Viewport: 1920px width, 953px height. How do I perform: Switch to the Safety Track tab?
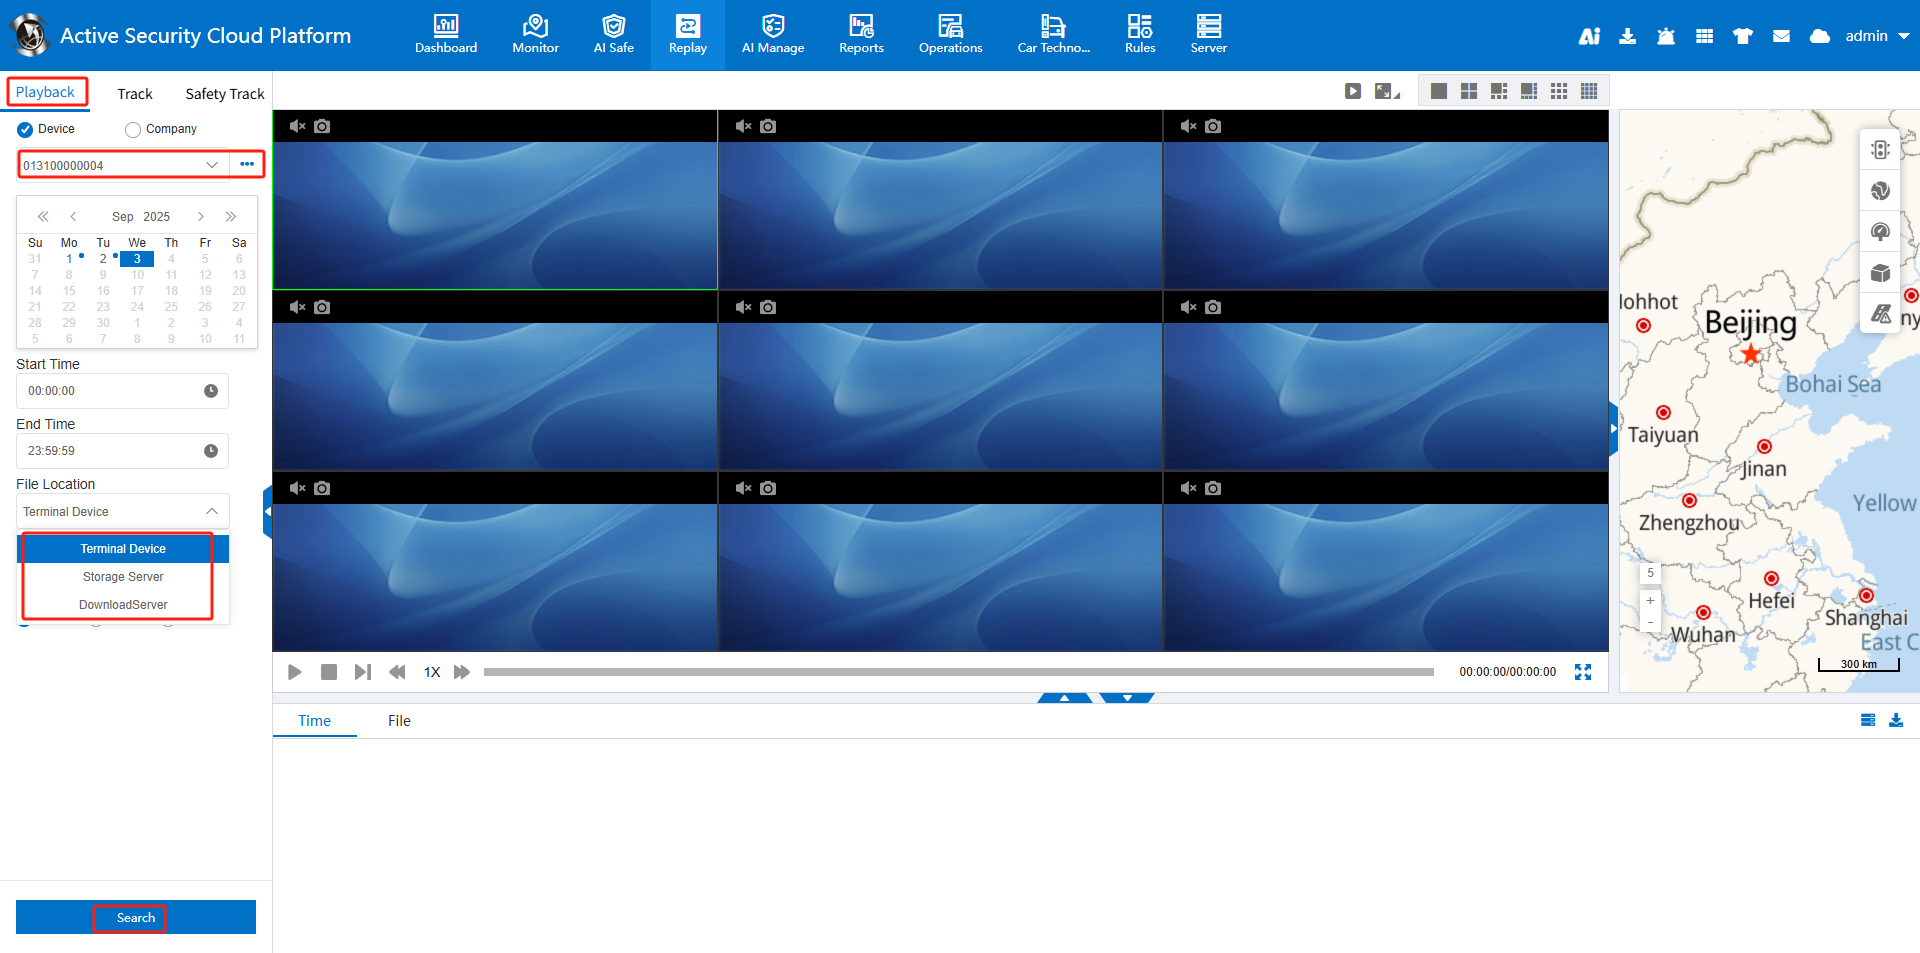pos(224,94)
